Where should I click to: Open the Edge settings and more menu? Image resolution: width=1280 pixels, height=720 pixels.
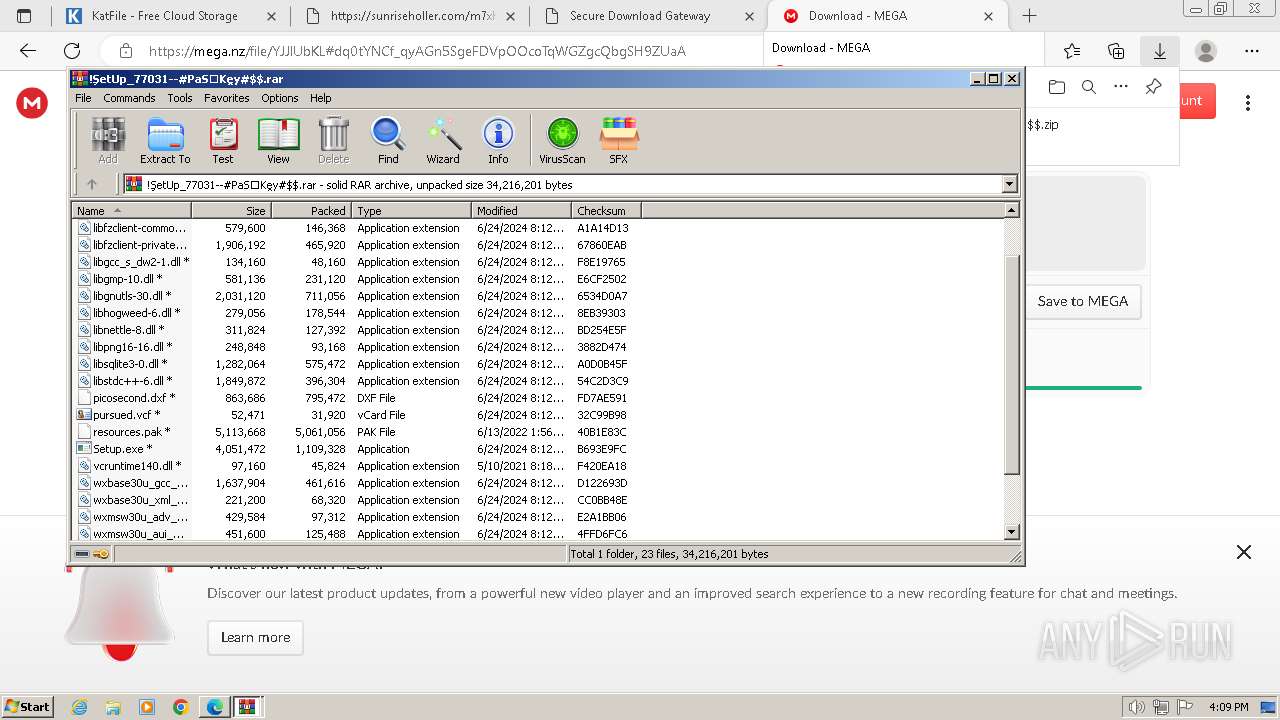(x=1252, y=51)
